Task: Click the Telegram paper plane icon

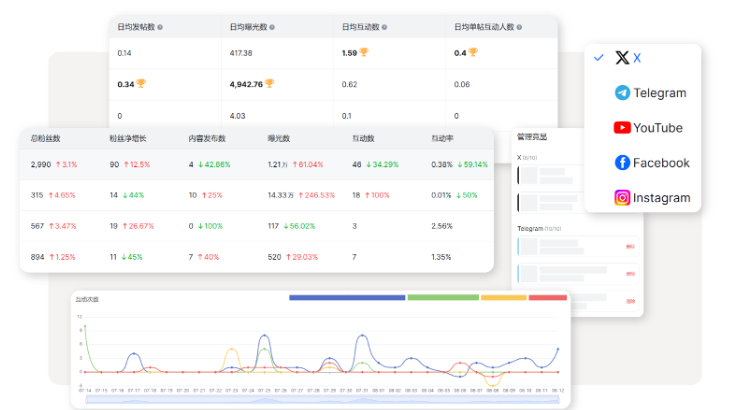Action: pos(623,93)
